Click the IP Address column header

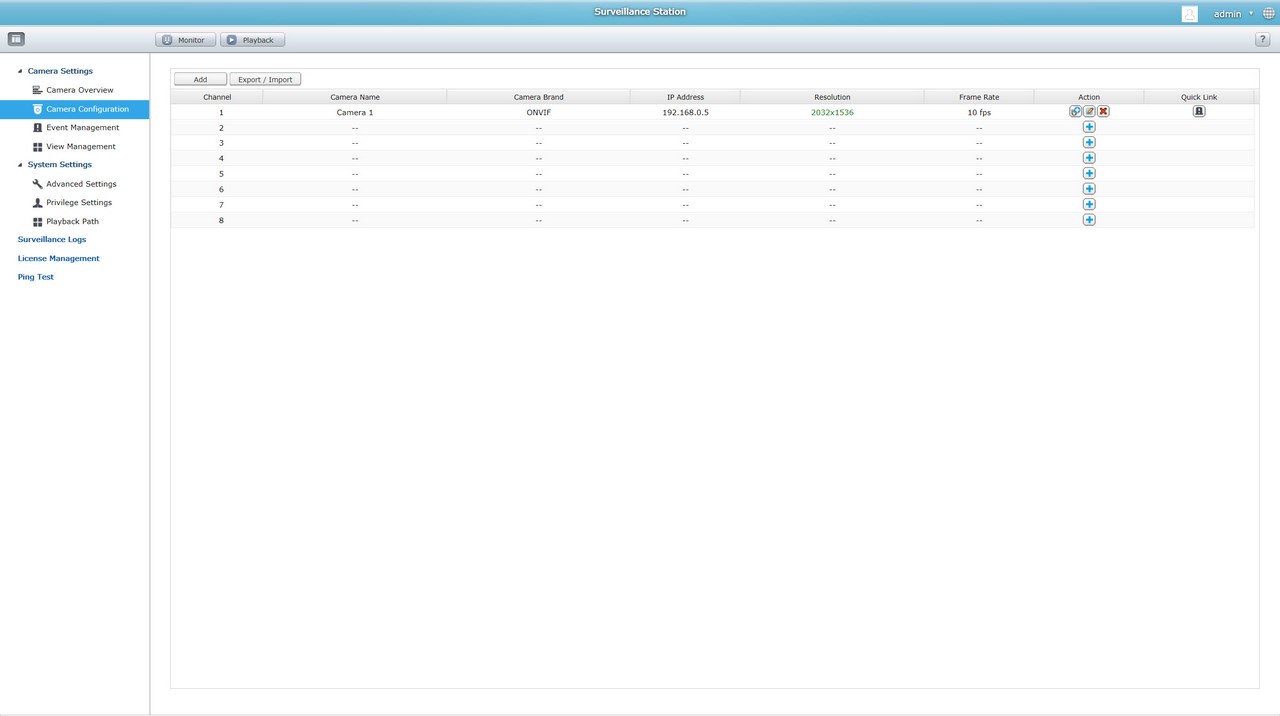[x=686, y=97]
